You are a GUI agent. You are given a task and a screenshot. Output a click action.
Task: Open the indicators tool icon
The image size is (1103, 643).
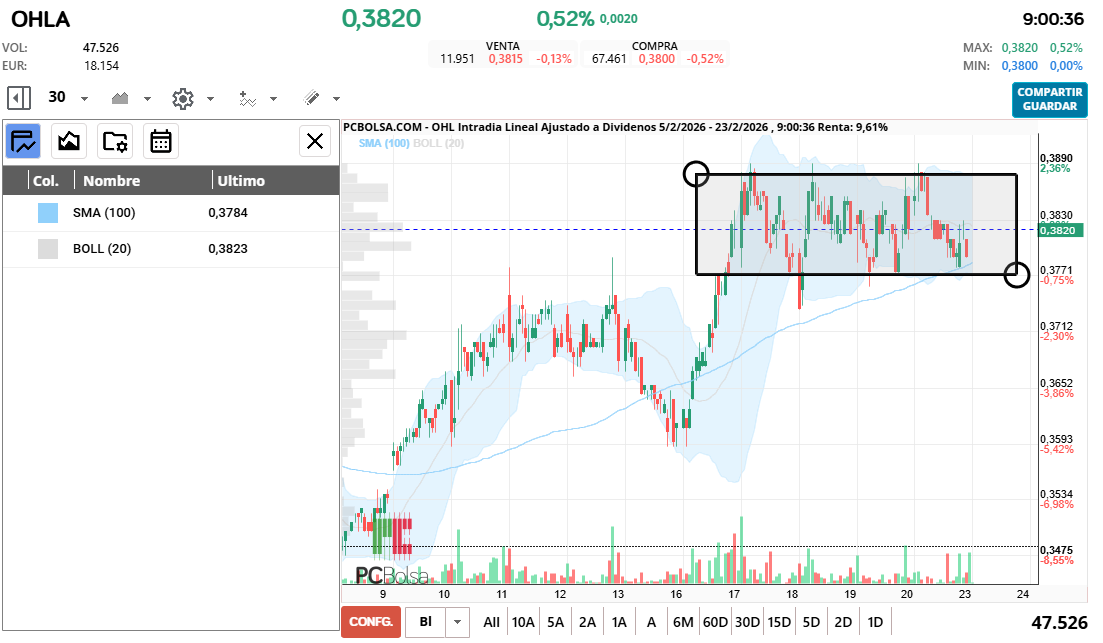(248, 98)
